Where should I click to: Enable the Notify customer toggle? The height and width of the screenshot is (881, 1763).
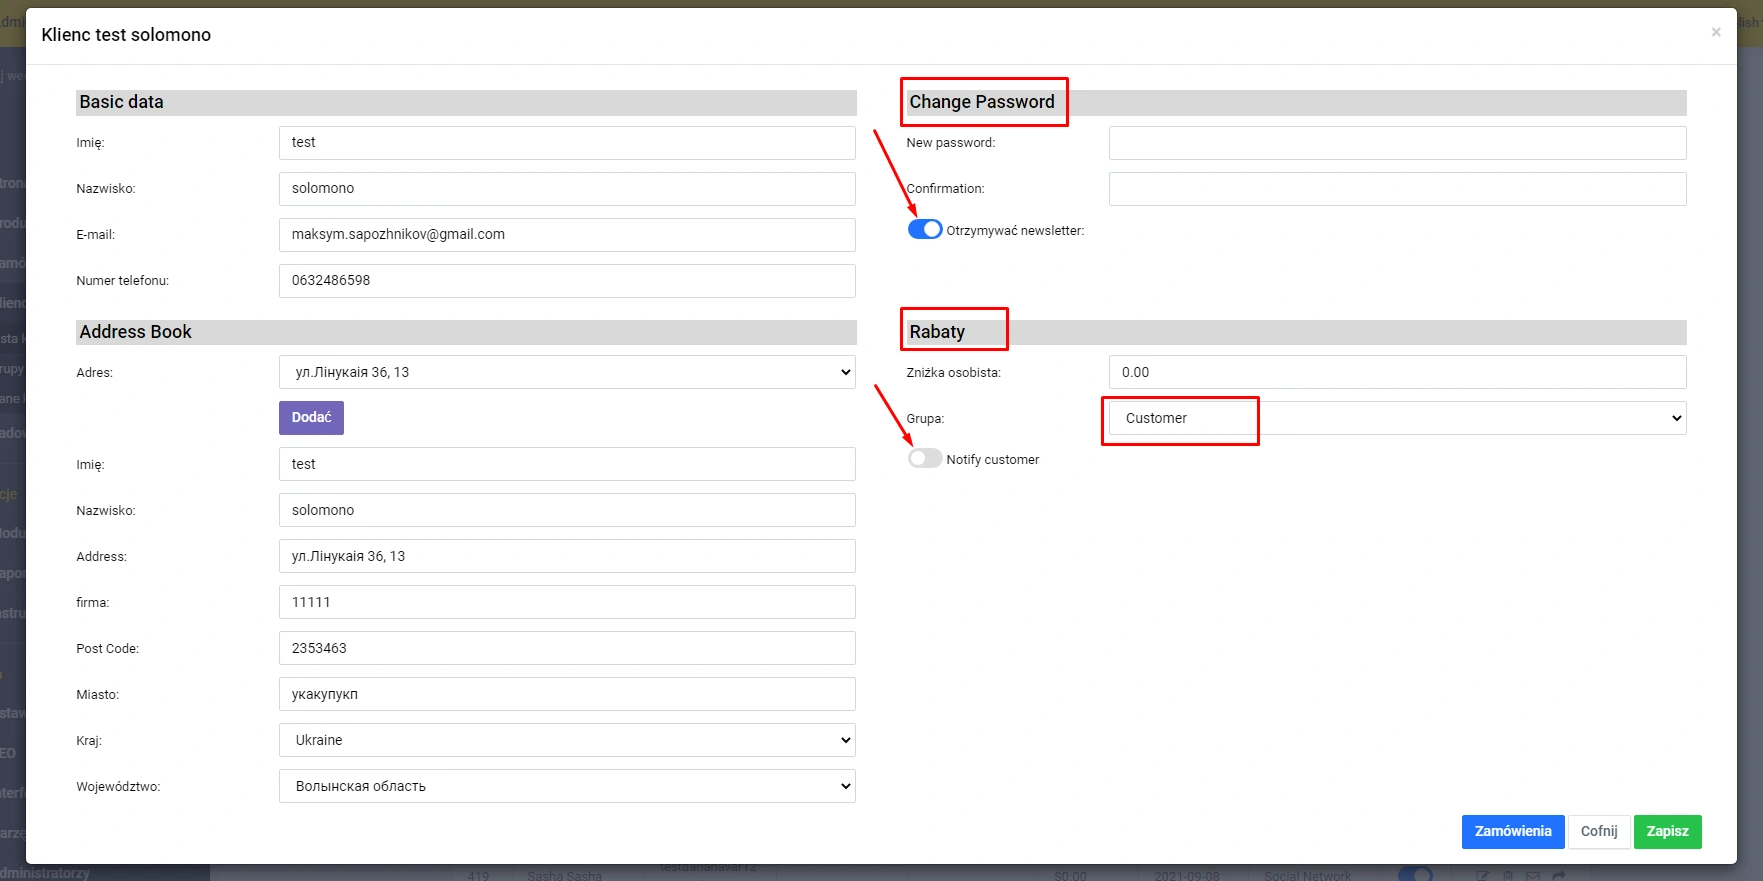(924, 459)
